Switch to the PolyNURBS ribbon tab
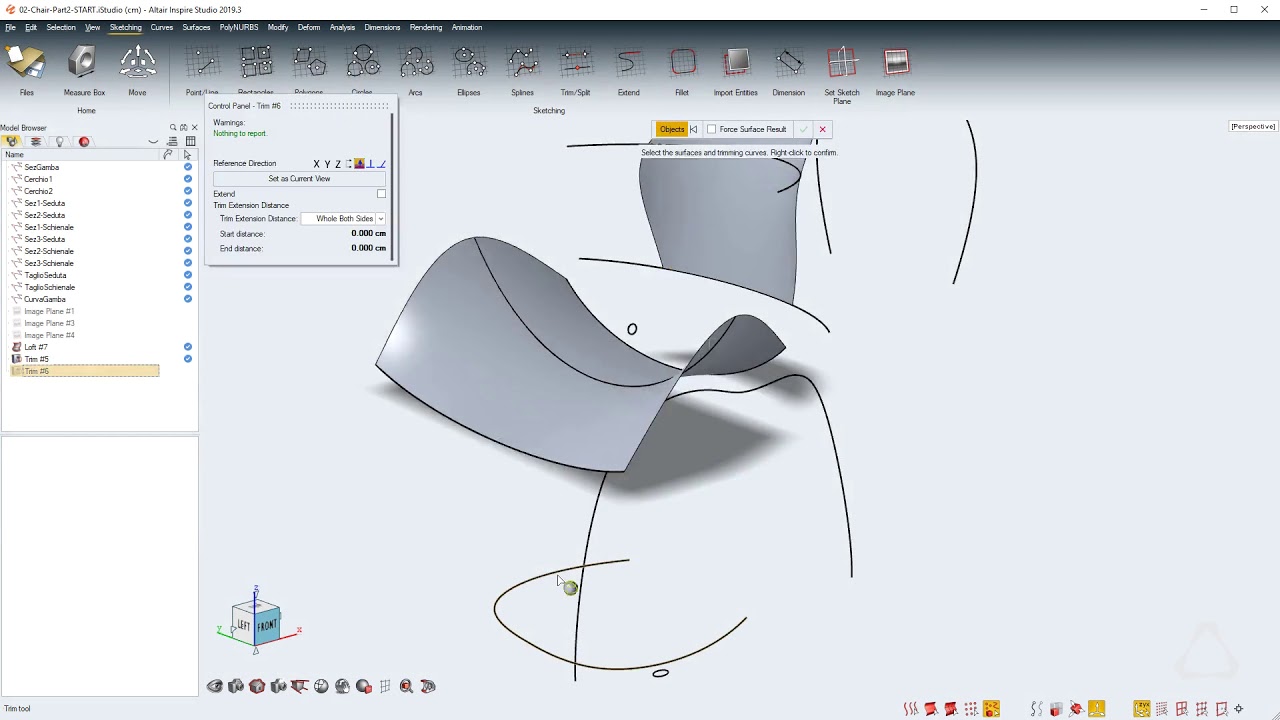Screen dimensions: 1280x720 [x=239, y=27]
